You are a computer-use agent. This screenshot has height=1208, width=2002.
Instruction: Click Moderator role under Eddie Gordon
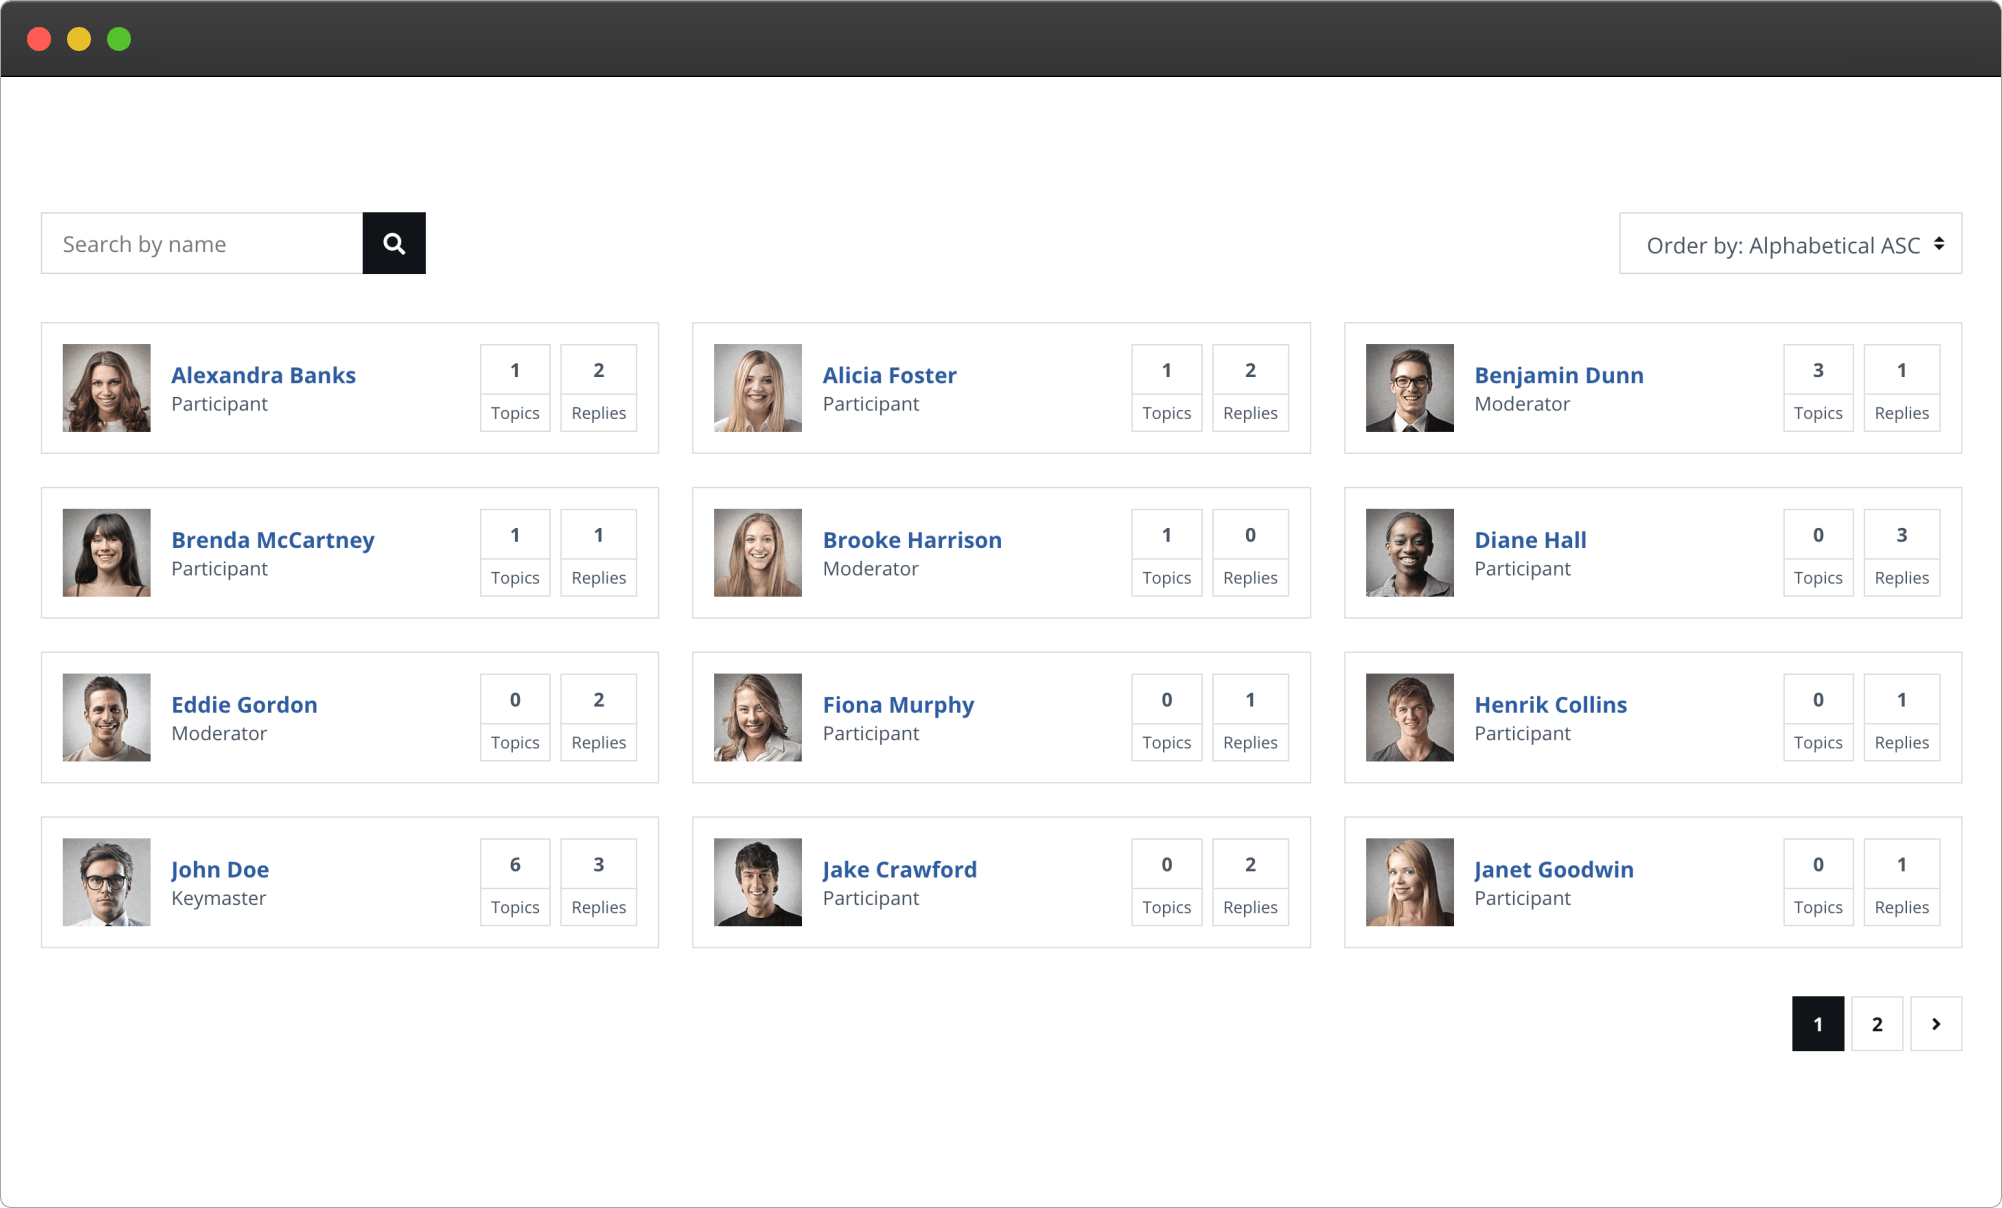tap(219, 733)
